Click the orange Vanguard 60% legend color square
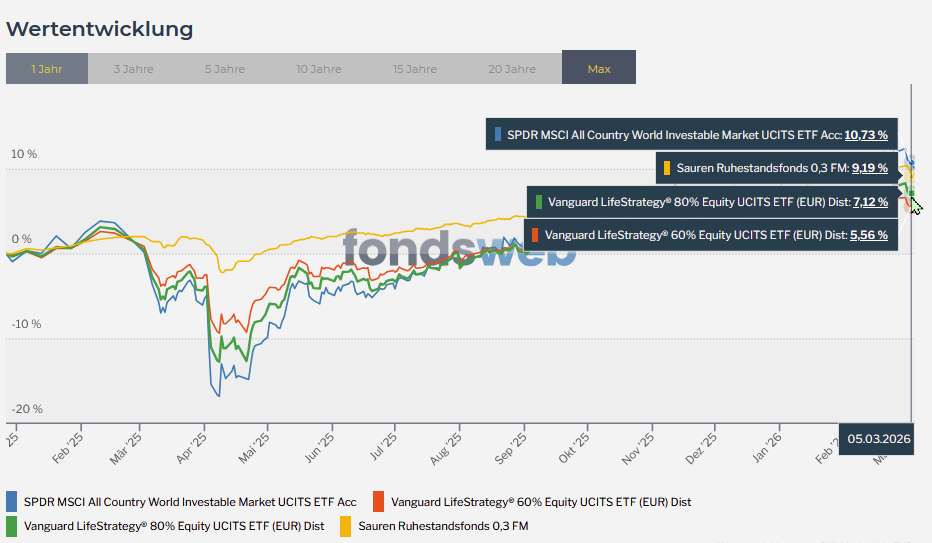This screenshot has height=543, width=932. pos(379,502)
